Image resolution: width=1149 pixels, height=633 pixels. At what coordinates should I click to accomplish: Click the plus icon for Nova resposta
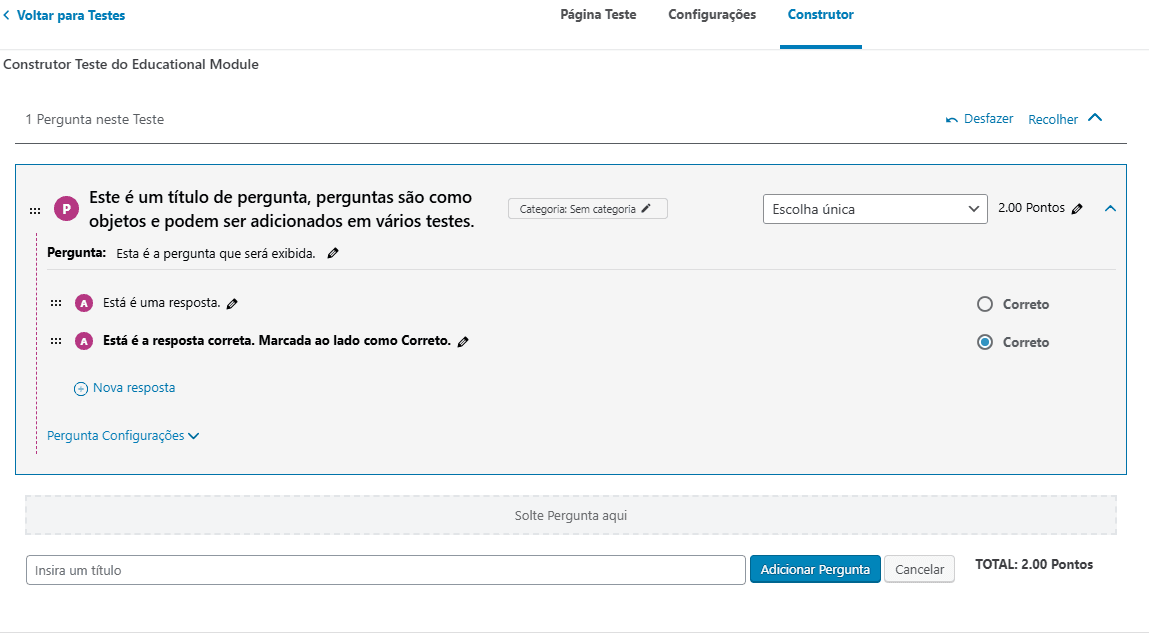point(81,388)
